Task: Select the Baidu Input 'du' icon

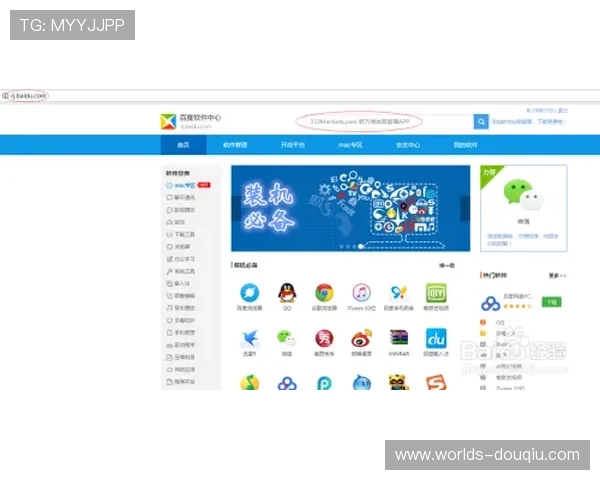Action: pos(436,338)
